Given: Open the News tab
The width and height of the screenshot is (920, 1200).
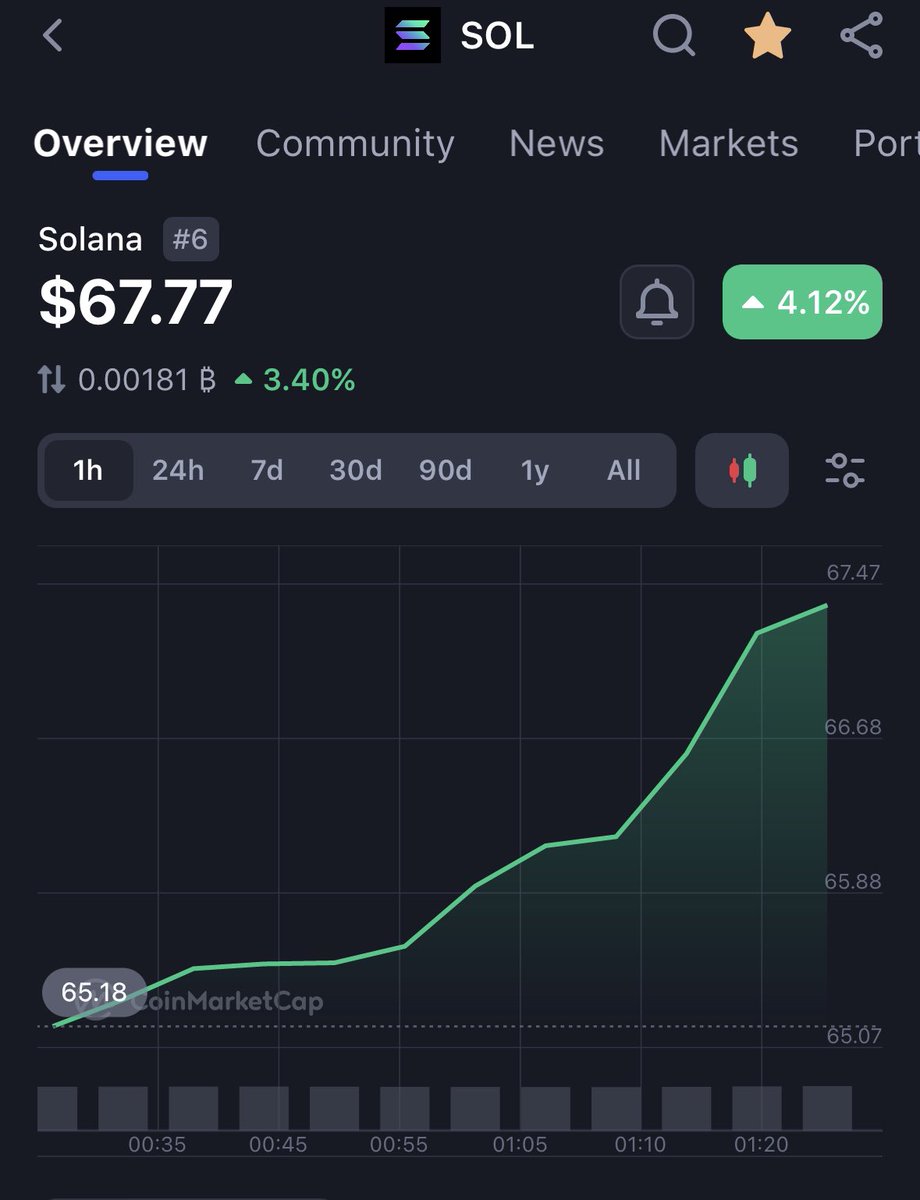Looking at the screenshot, I should click(x=556, y=144).
